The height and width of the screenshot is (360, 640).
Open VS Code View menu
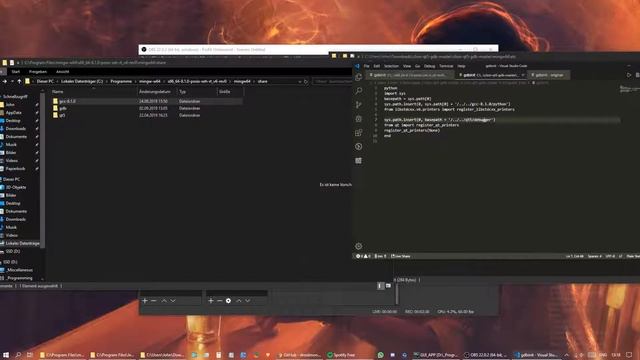tap(407, 66)
